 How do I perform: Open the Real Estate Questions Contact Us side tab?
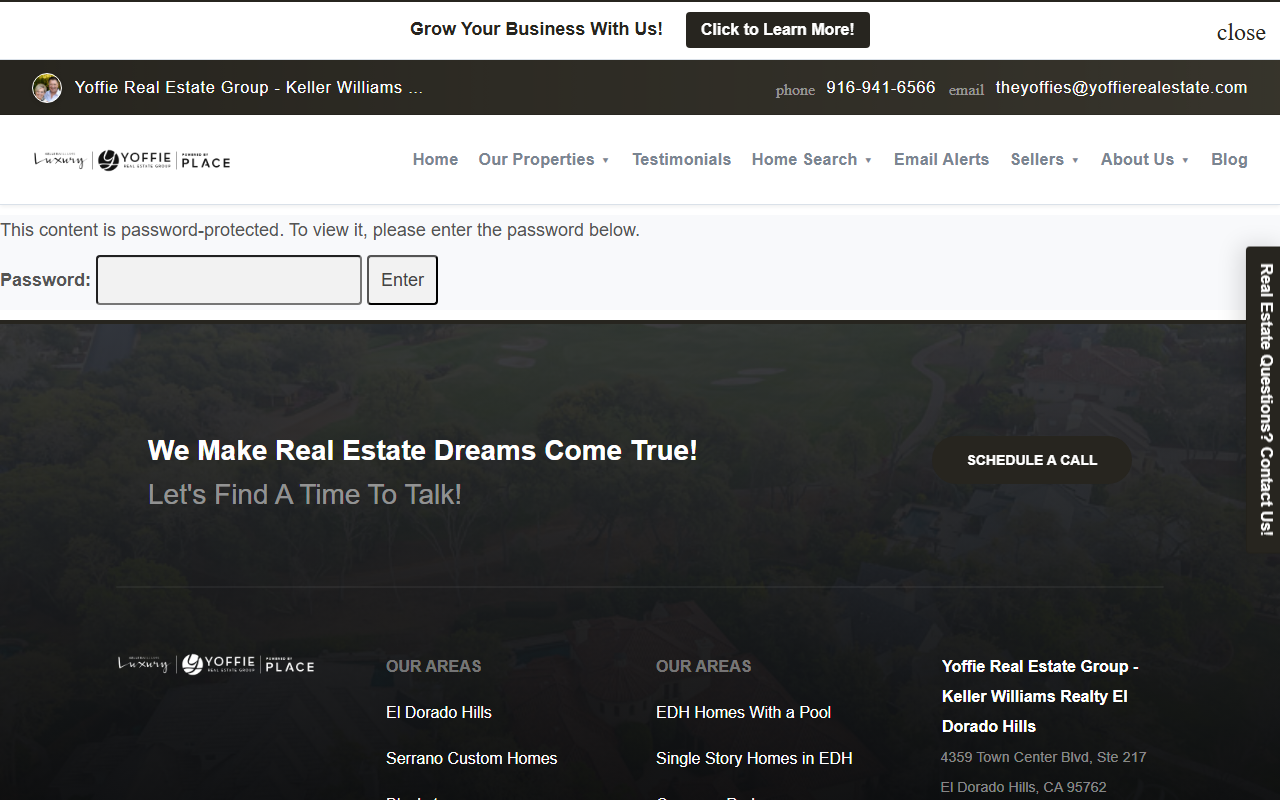point(1265,400)
